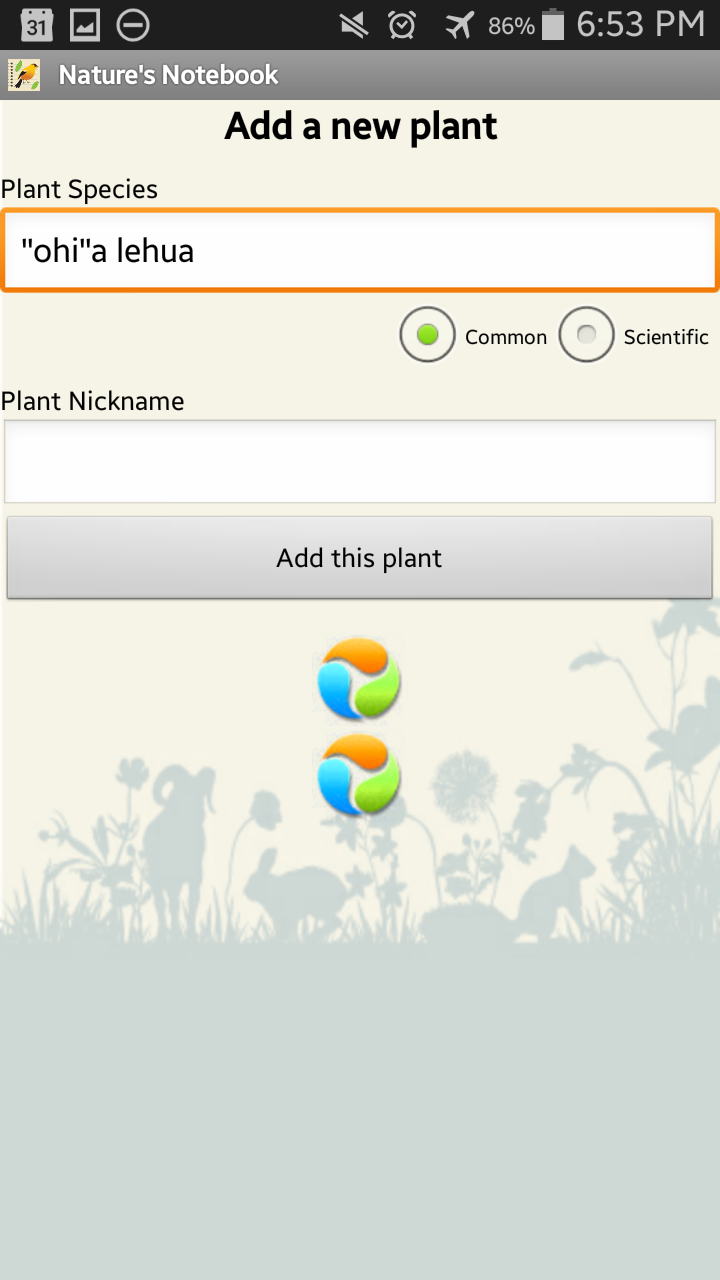
Task: Select the Common name radio button
Action: click(x=427, y=335)
